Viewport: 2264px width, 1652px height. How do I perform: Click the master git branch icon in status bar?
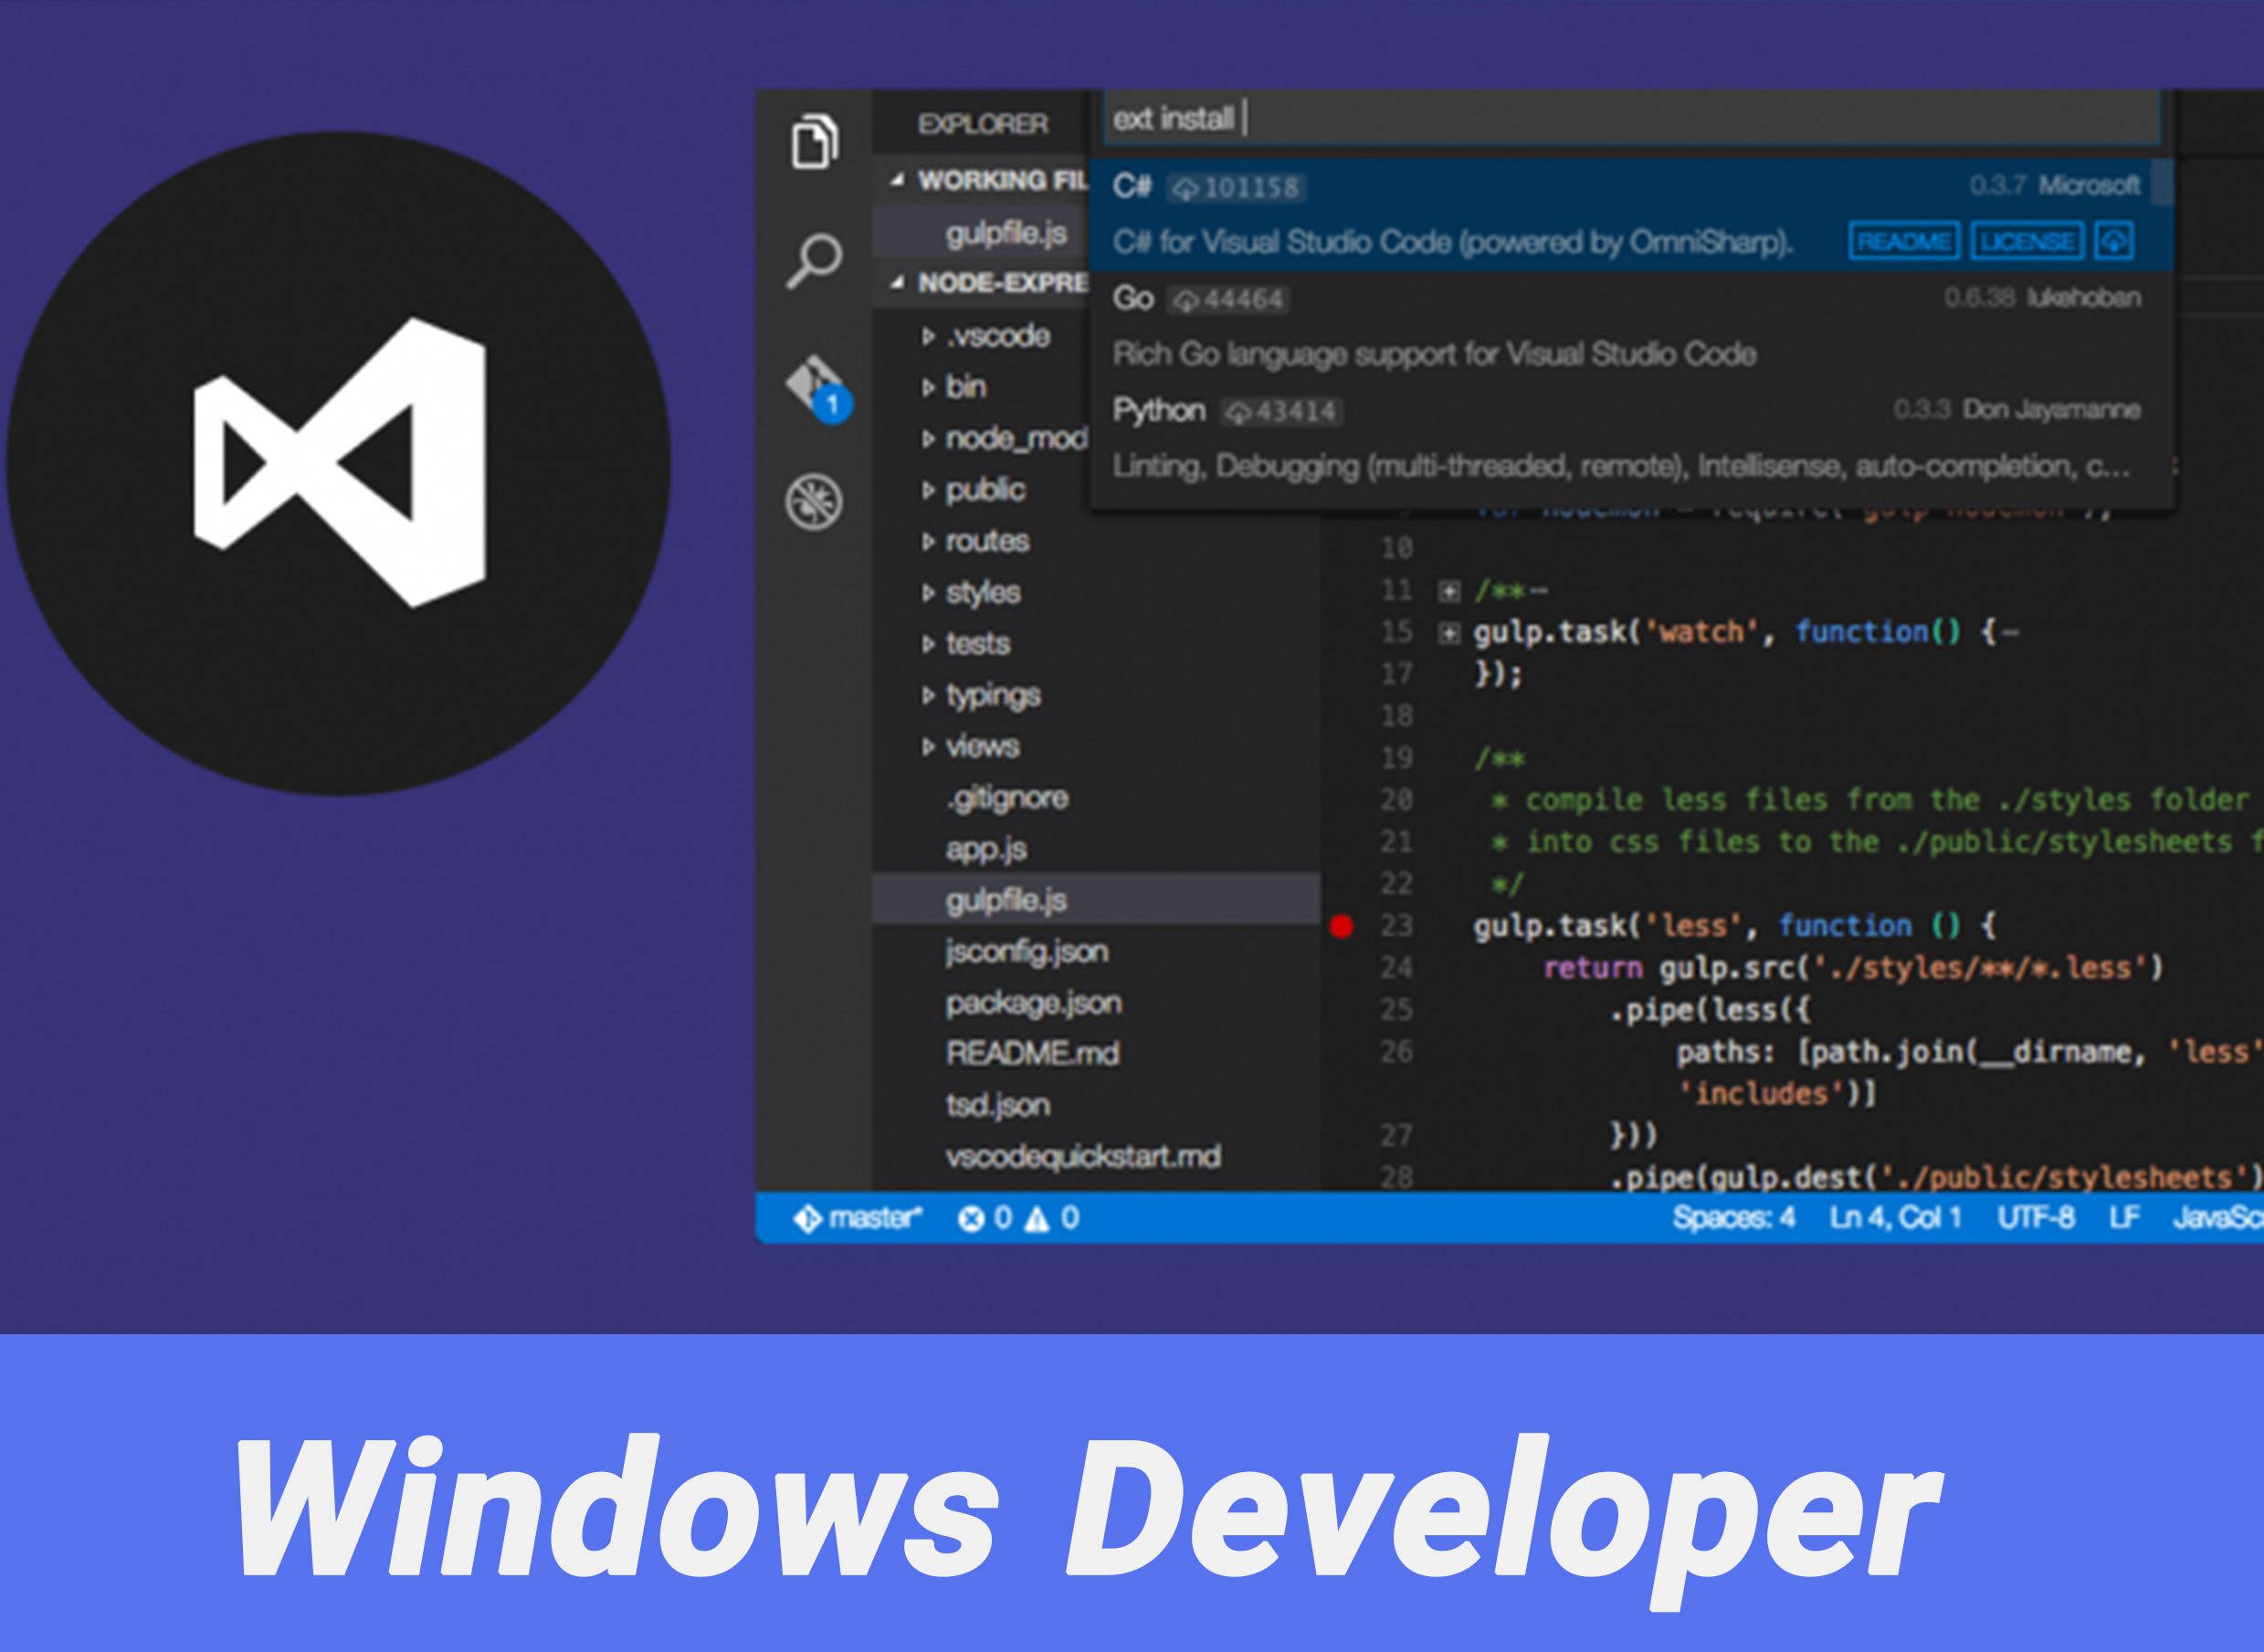click(807, 1218)
